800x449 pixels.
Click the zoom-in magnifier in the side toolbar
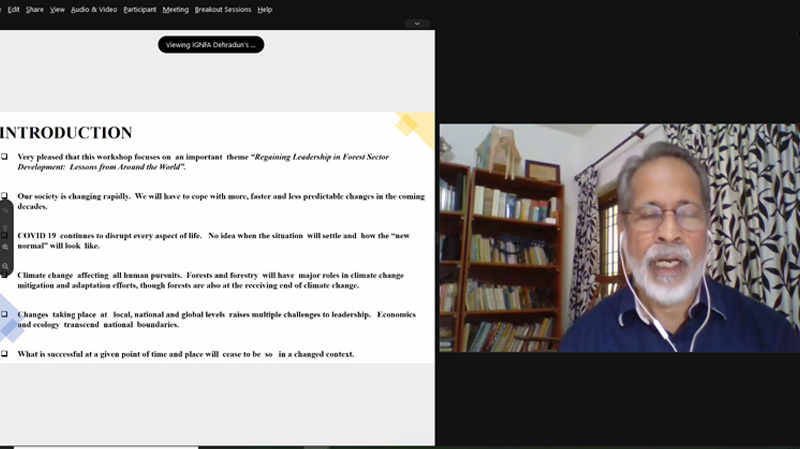(5, 246)
